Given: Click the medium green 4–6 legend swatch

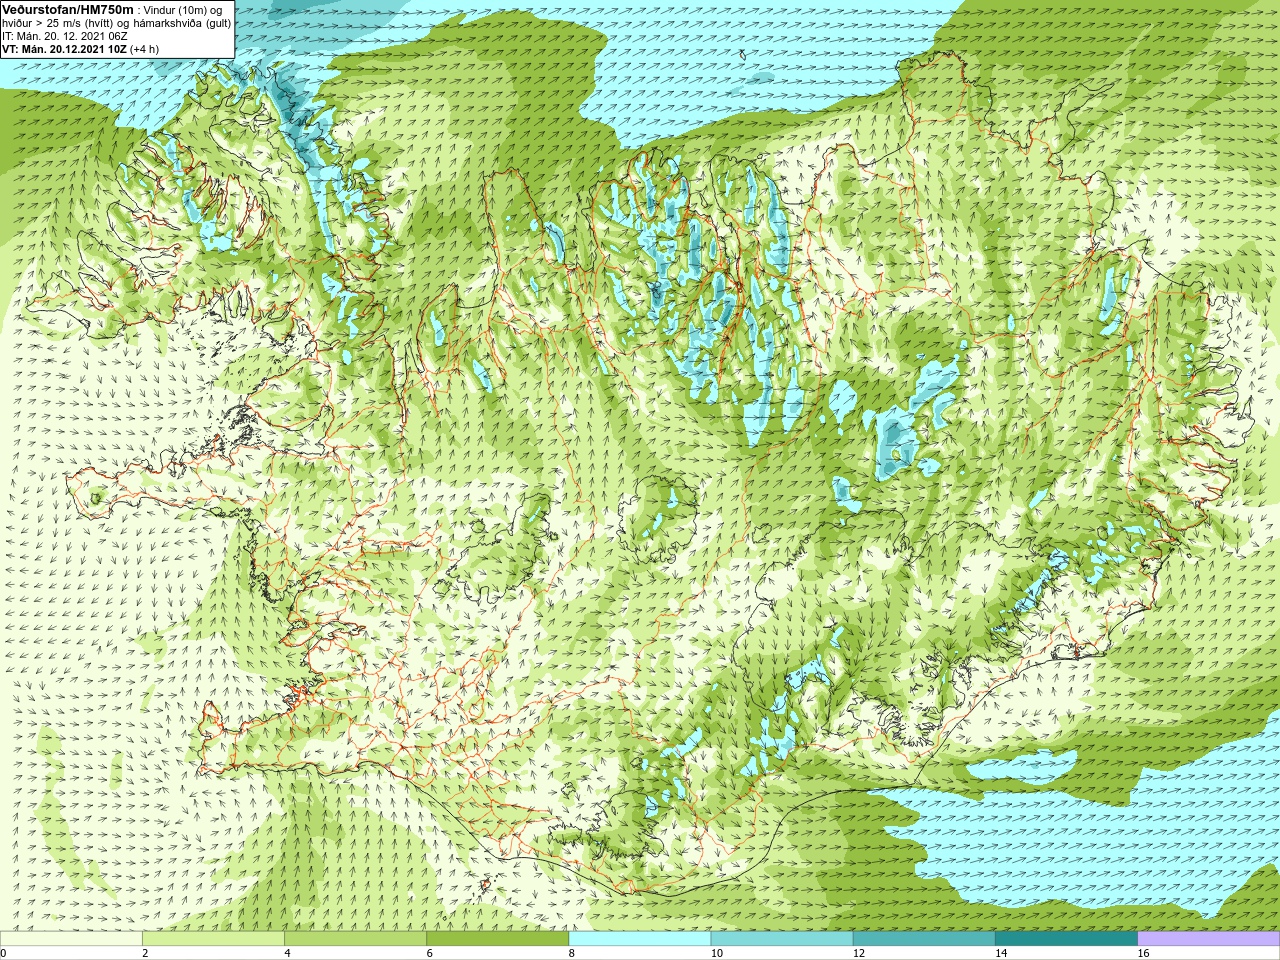Looking at the screenshot, I should tap(355, 939).
